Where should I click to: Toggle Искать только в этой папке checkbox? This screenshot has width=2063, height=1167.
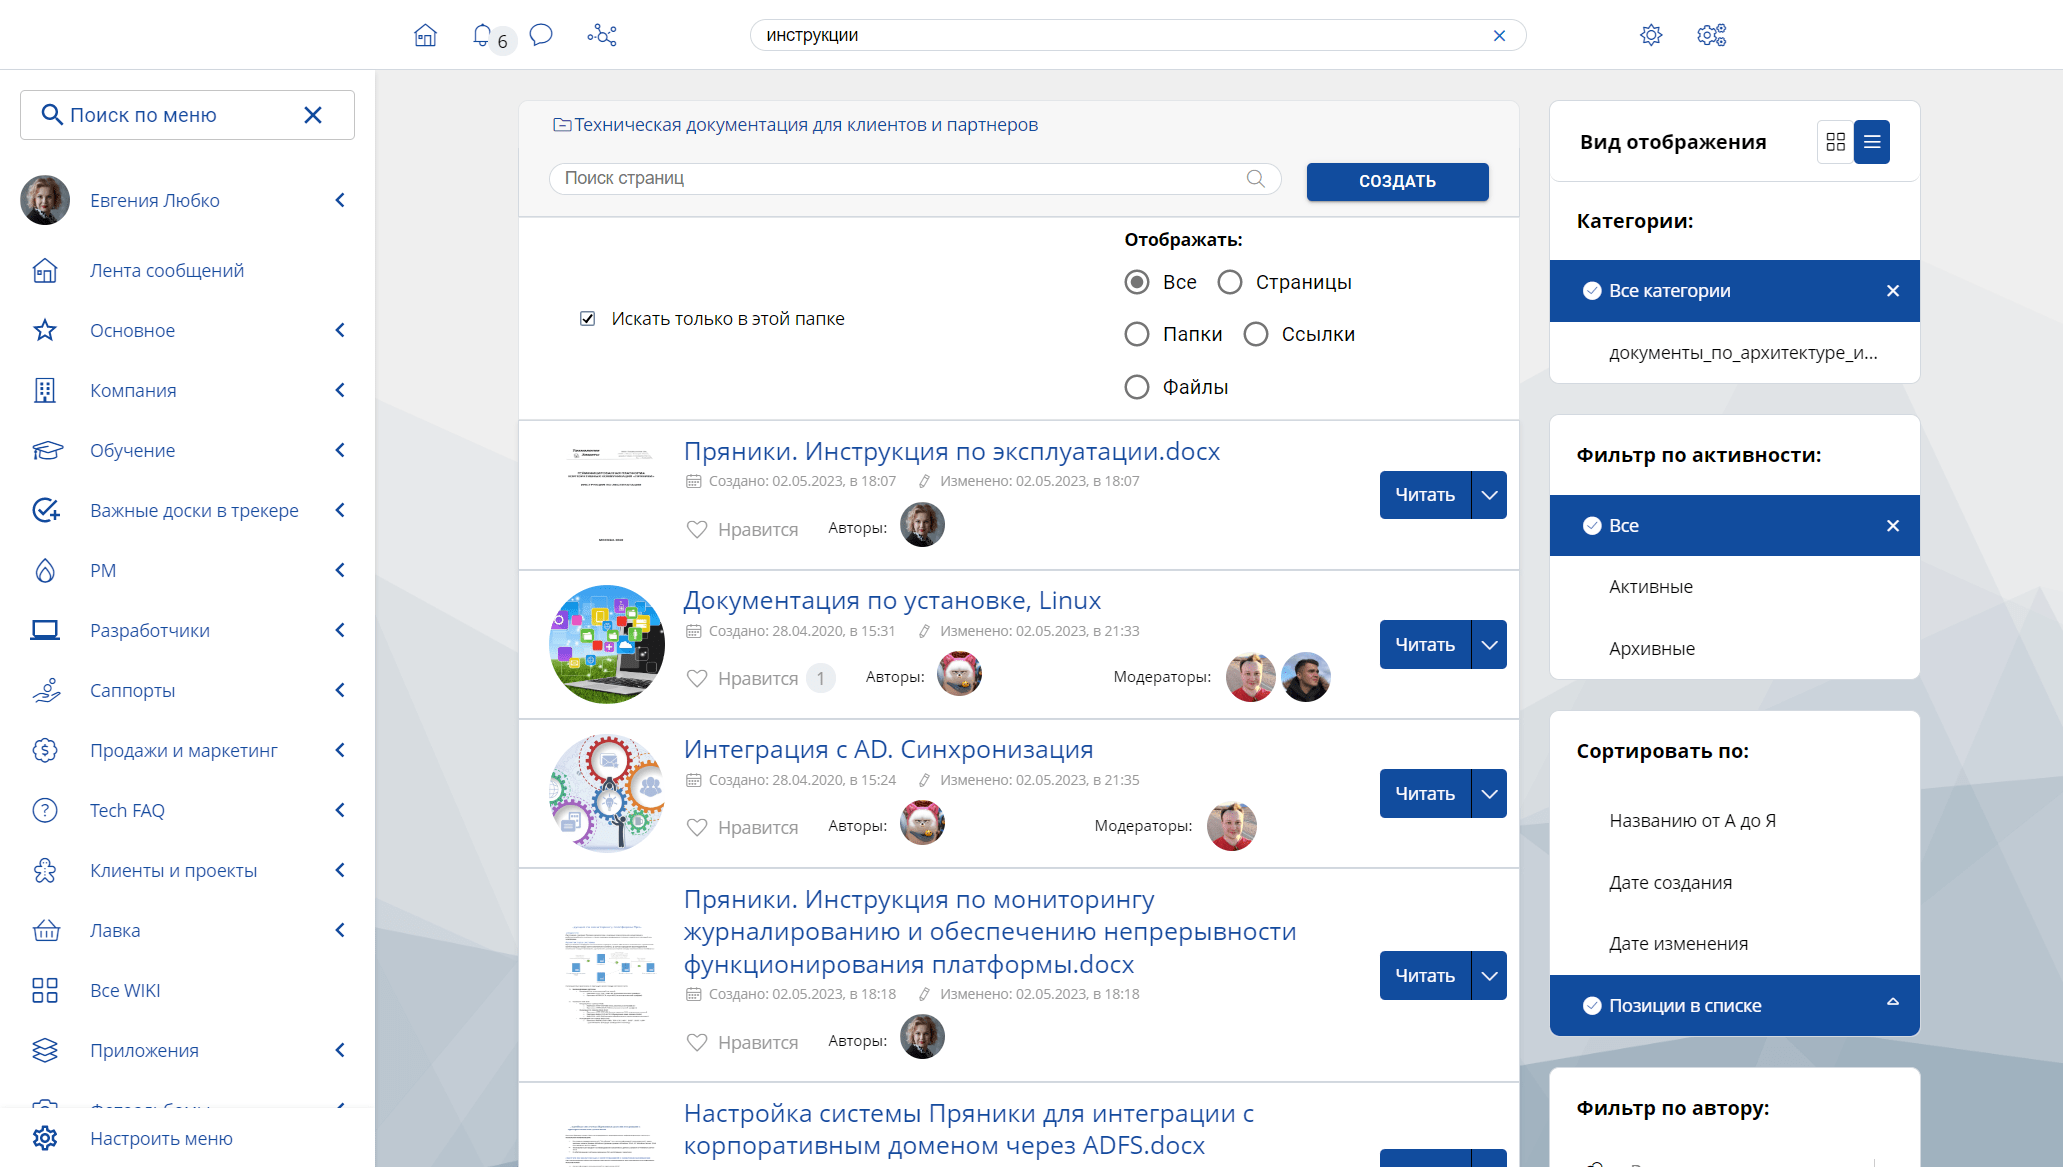click(x=588, y=319)
